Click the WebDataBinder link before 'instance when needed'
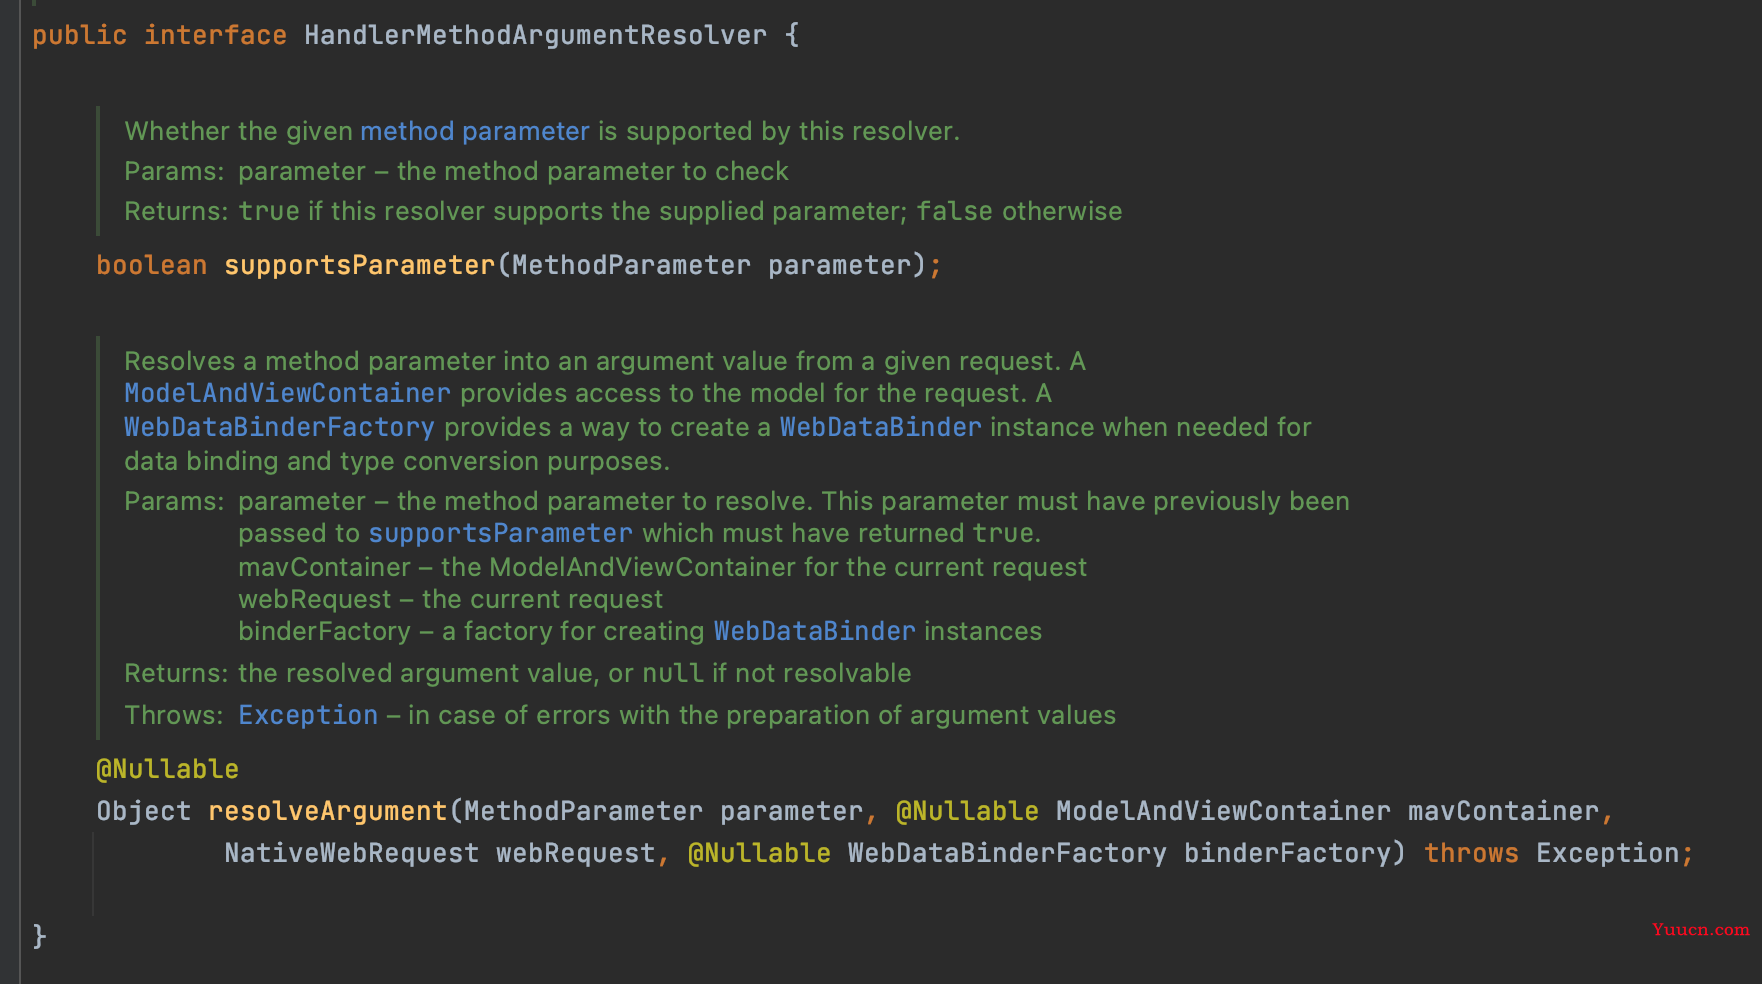The image size is (1762, 984). click(880, 427)
